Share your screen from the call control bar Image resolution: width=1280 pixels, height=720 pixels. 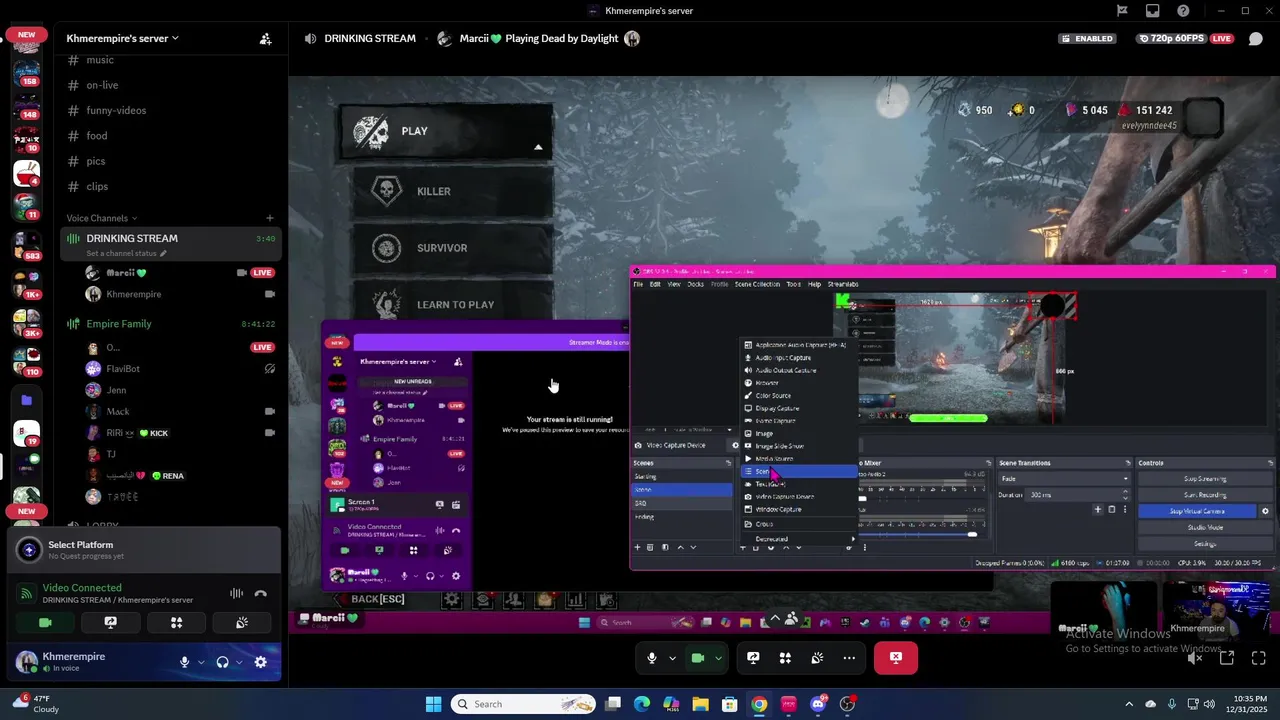(753, 658)
